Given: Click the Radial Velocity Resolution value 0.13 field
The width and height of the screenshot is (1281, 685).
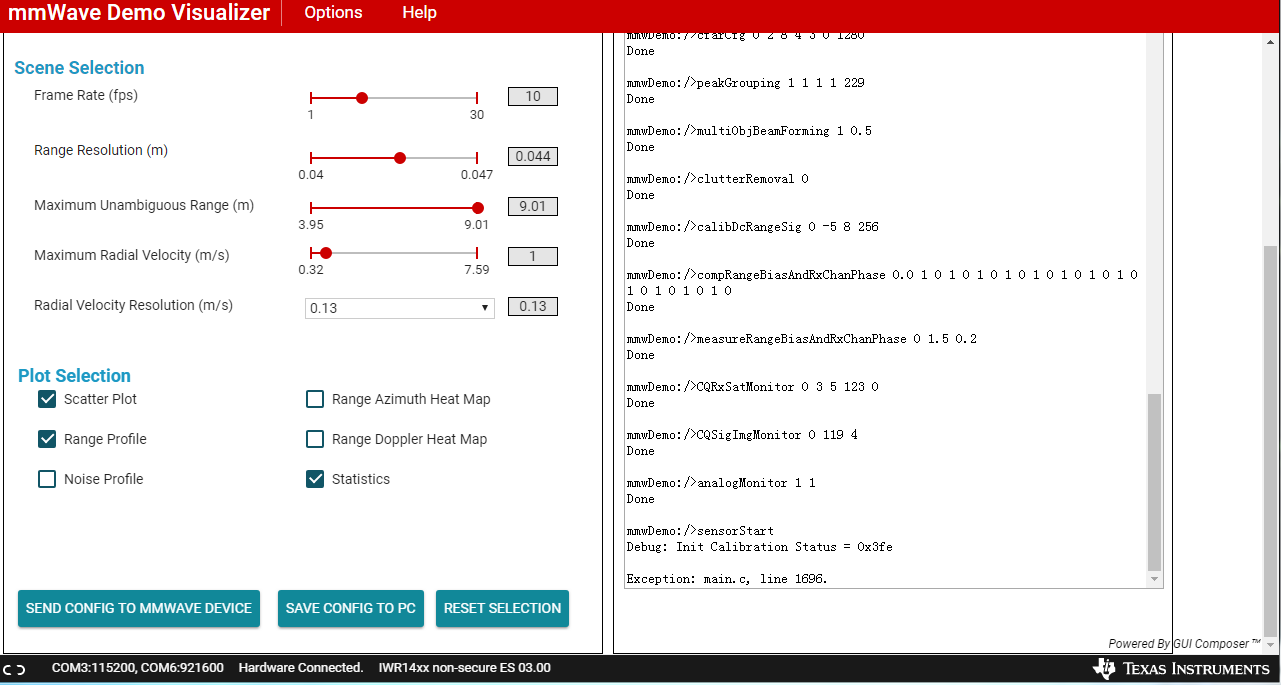Looking at the screenshot, I should [x=533, y=307].
